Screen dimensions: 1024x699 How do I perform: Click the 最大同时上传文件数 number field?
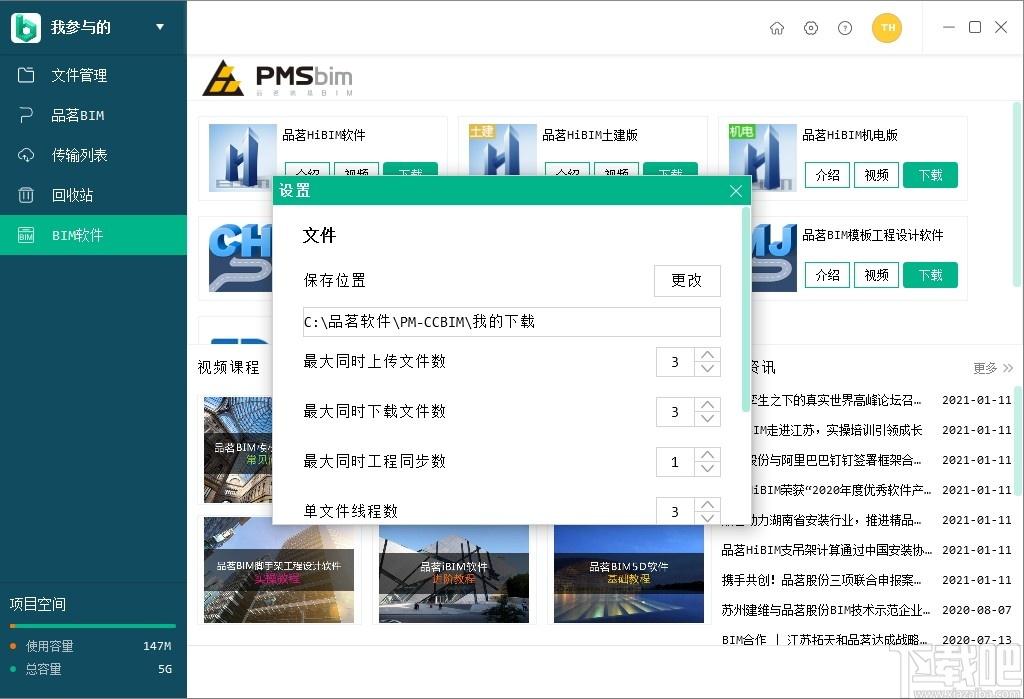pos(675,362)
